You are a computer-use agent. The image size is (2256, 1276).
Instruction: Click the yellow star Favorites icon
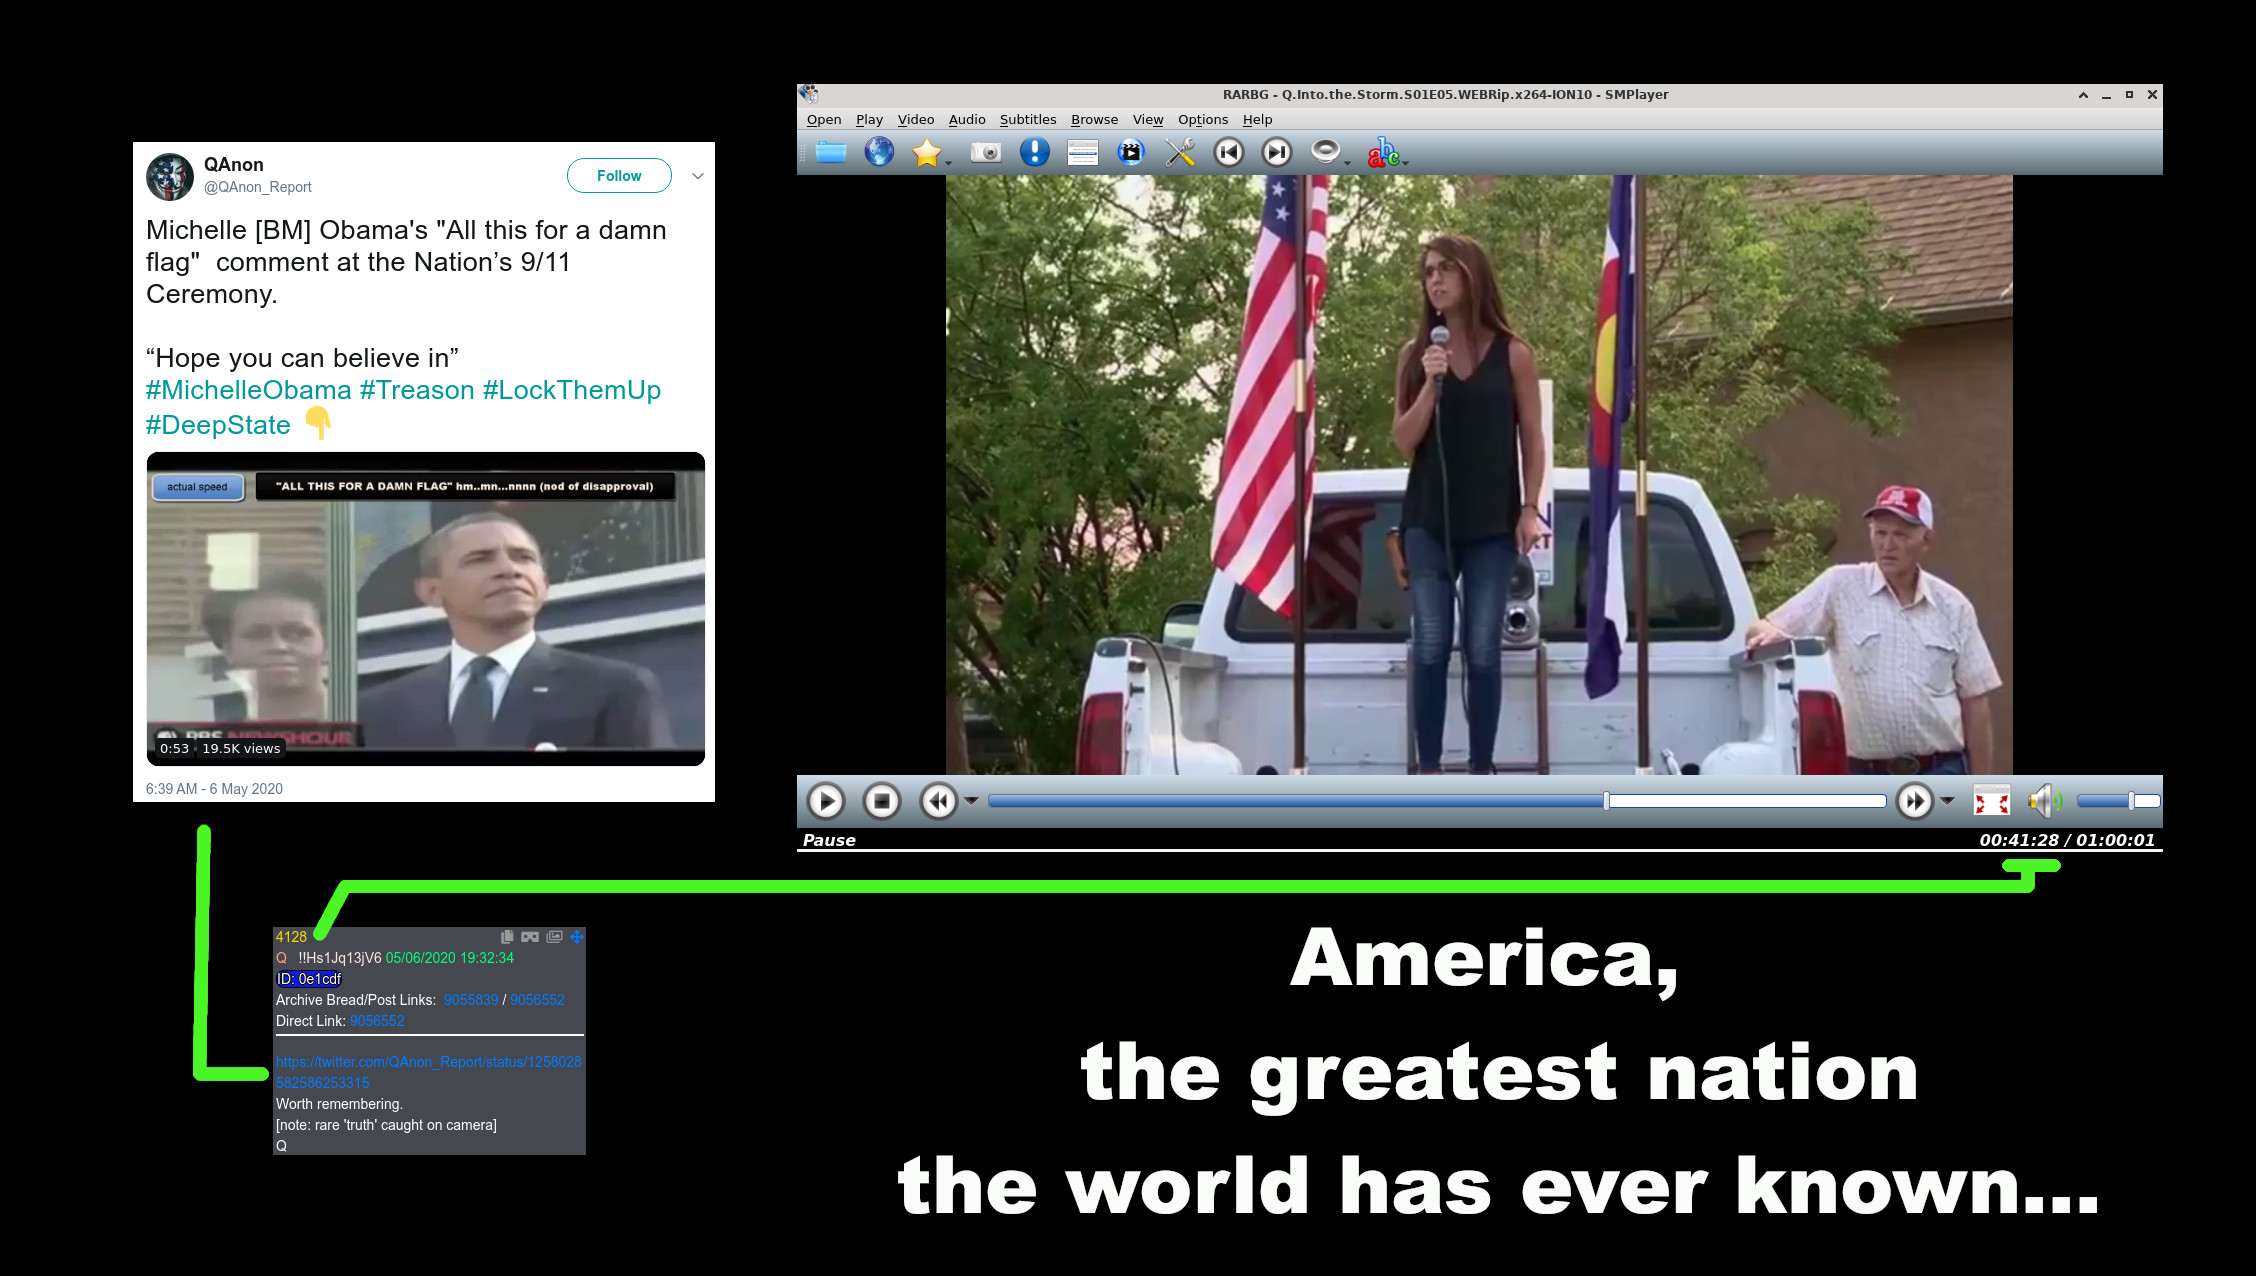927,152
